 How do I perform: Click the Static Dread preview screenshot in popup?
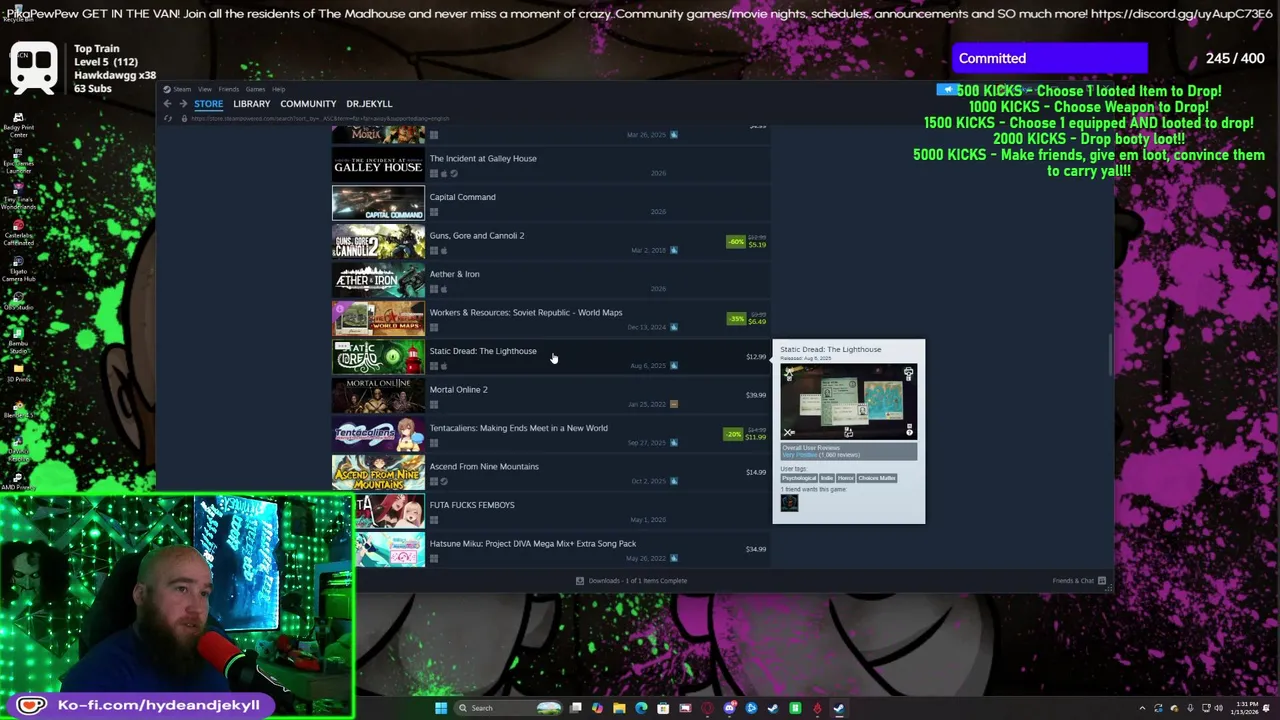[849, 401]
